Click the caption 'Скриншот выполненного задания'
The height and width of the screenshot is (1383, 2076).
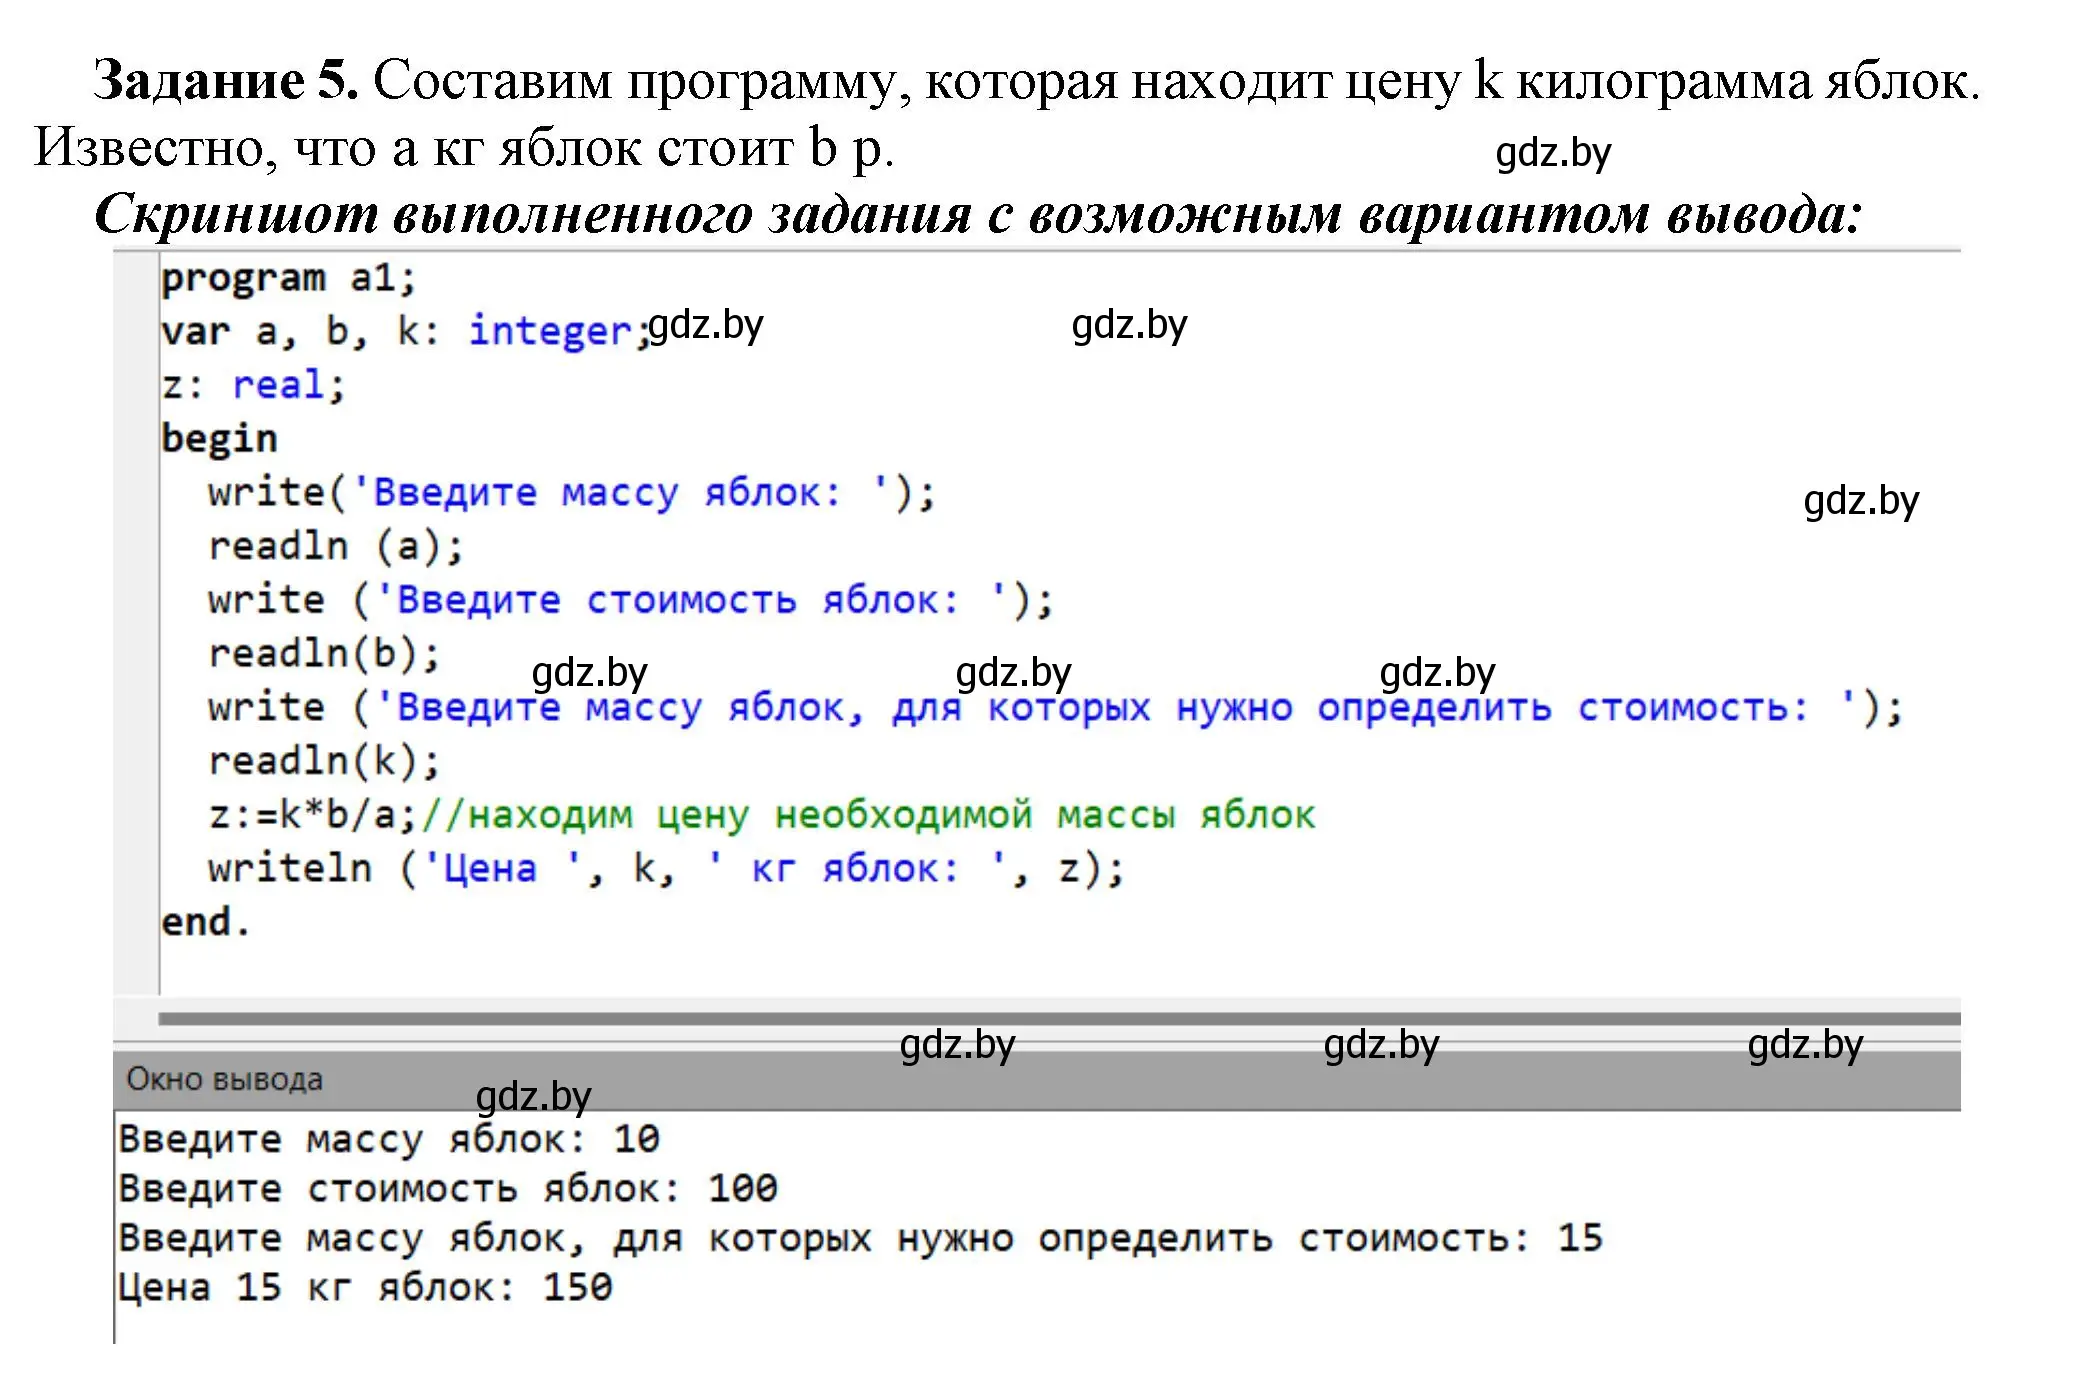532,214
